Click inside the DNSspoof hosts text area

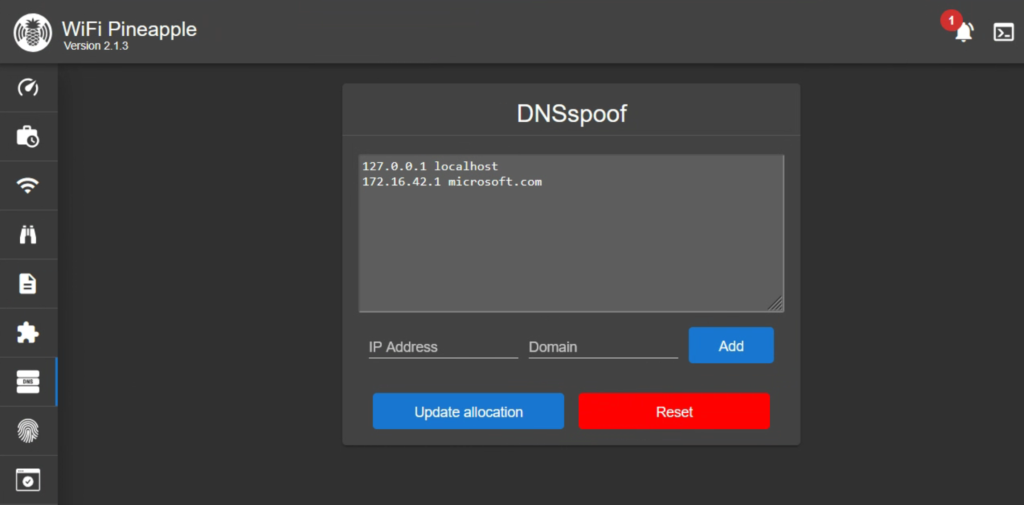tap(571, 233)
